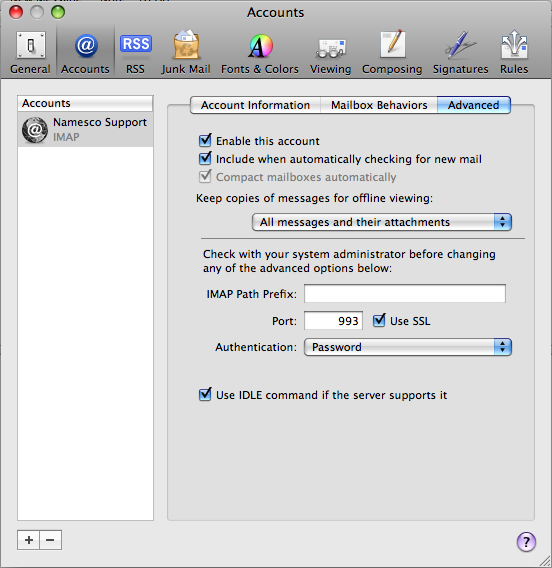Screen dimensions: 552x568
Task: Open the Authentication Password dropdown
Action: click(408, 347)
